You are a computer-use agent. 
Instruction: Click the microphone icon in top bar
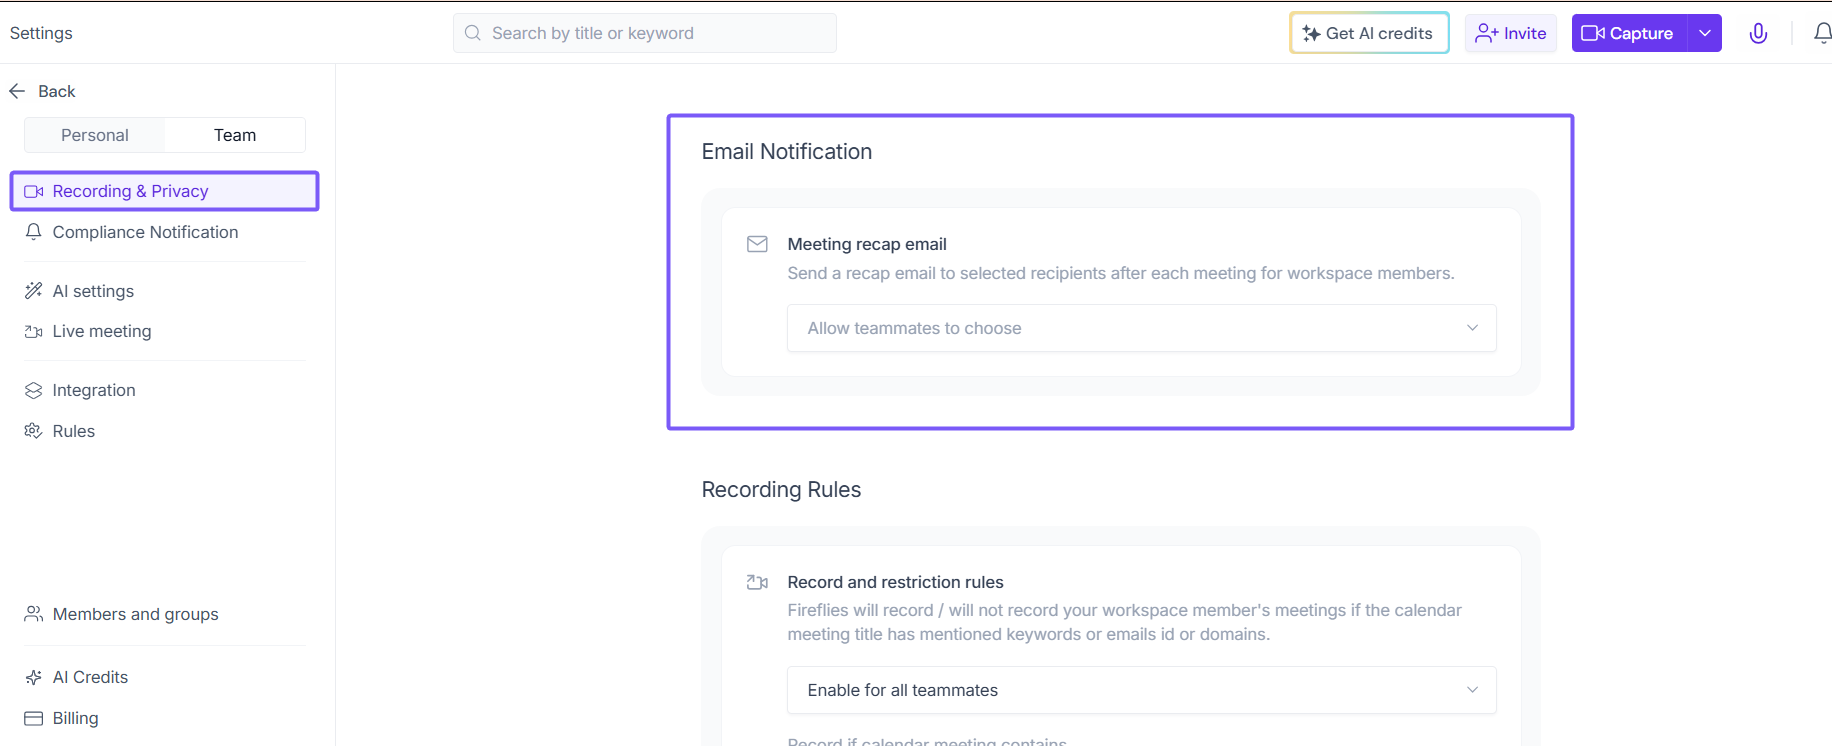[1758, 33]
